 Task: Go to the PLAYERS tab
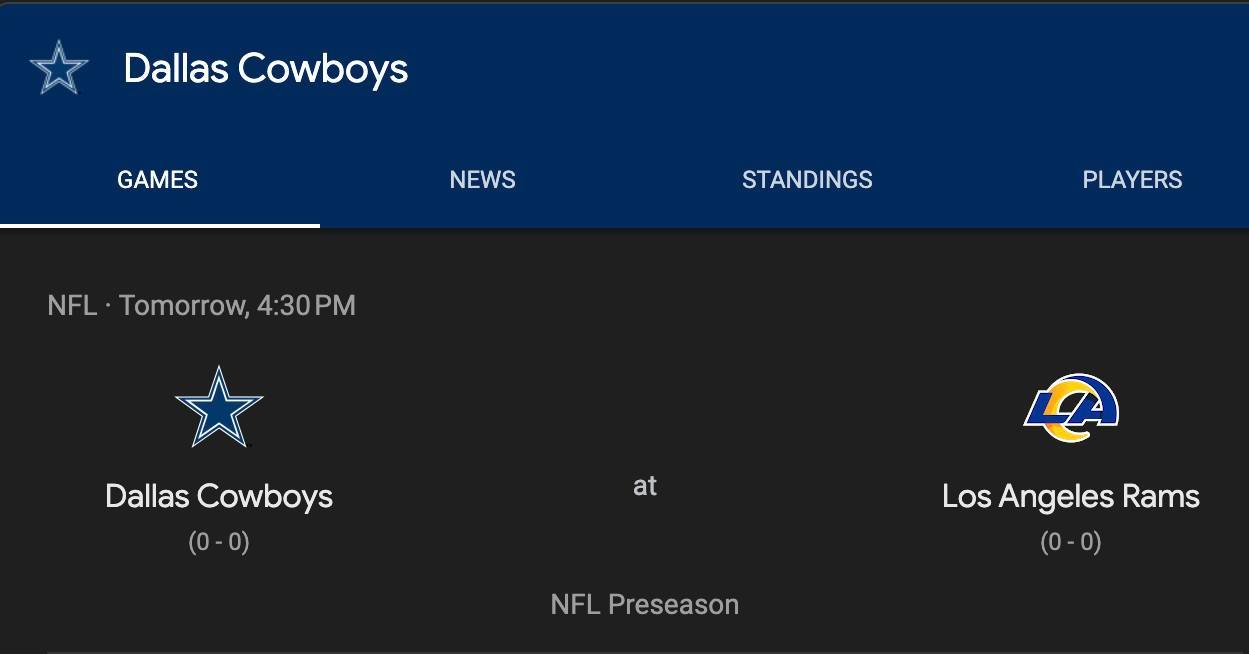click(1132, 180)
